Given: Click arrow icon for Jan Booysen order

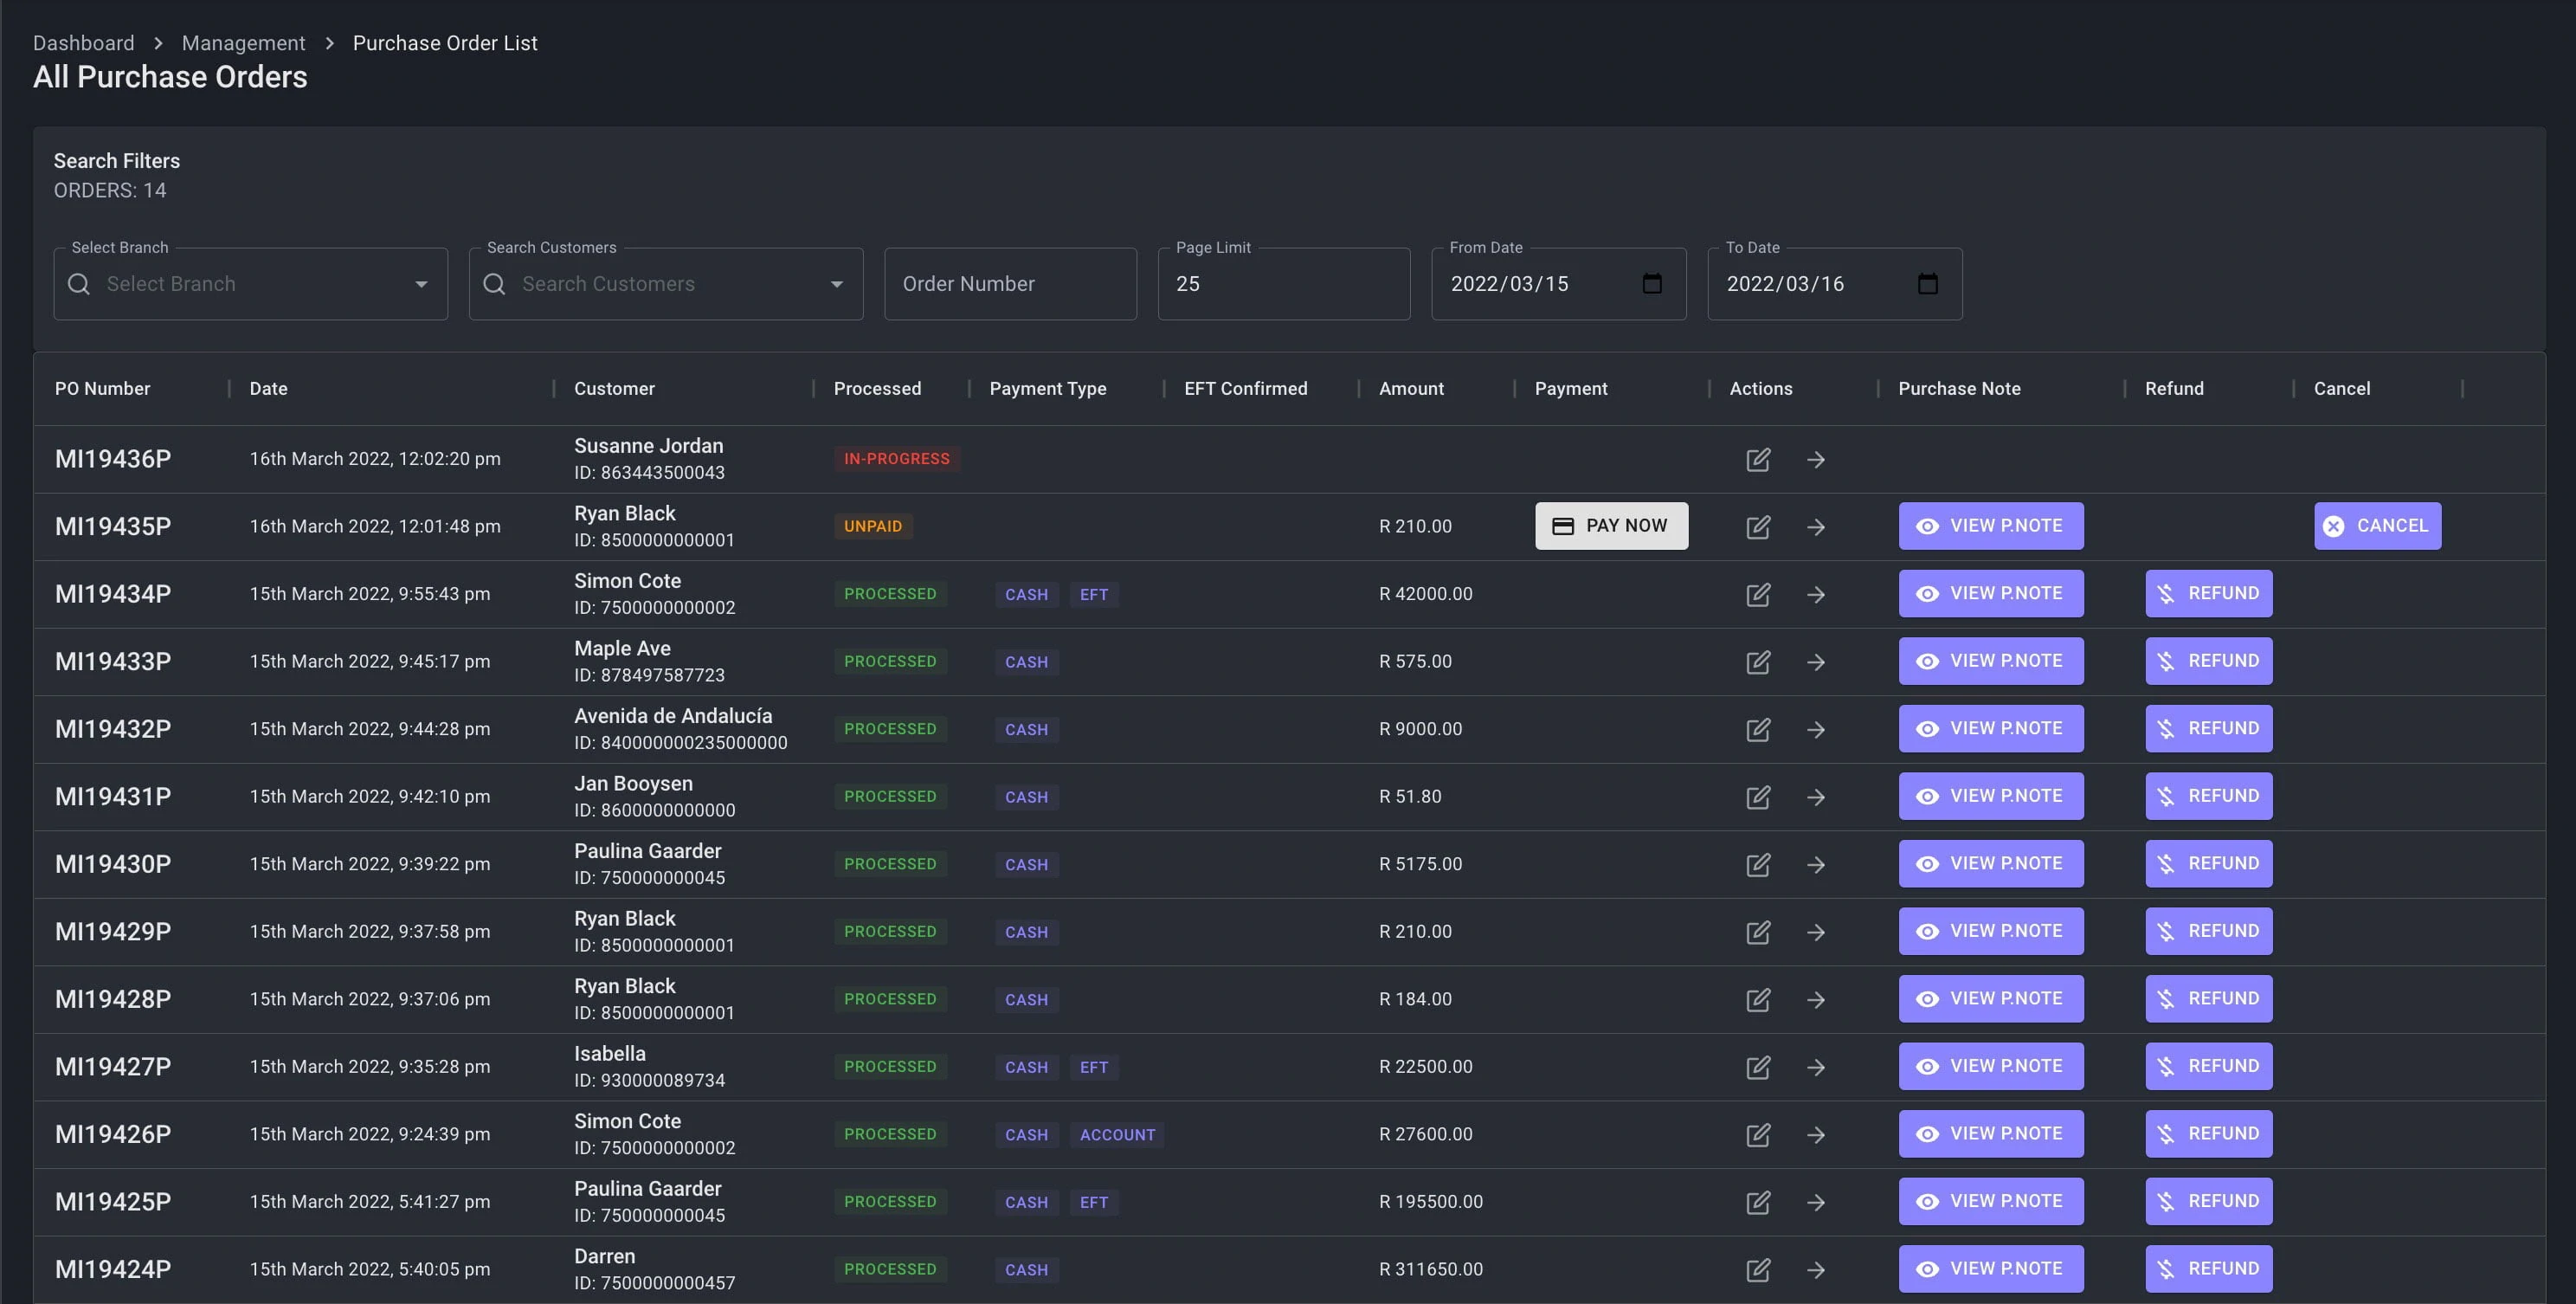Looking at the screenshot, I should coord(1816,797).
